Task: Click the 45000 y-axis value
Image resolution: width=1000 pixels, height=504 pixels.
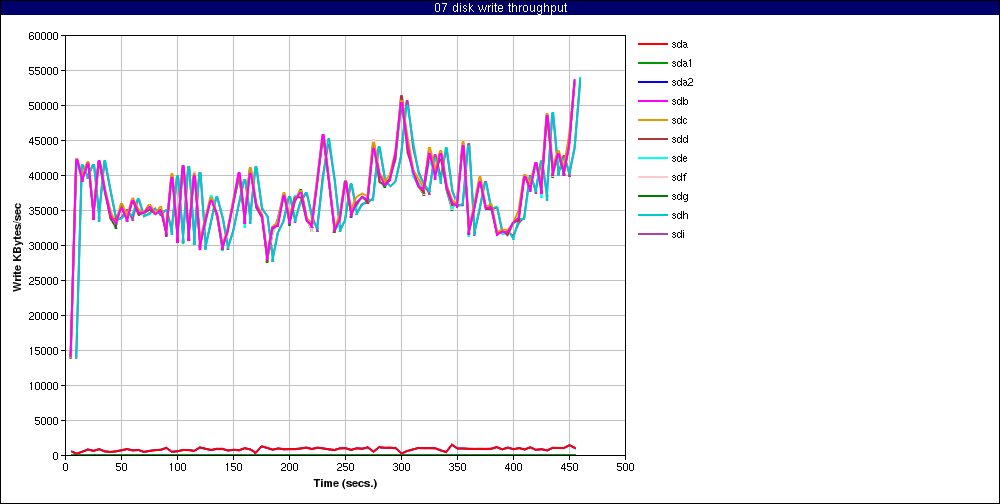Action: point(44,141)
